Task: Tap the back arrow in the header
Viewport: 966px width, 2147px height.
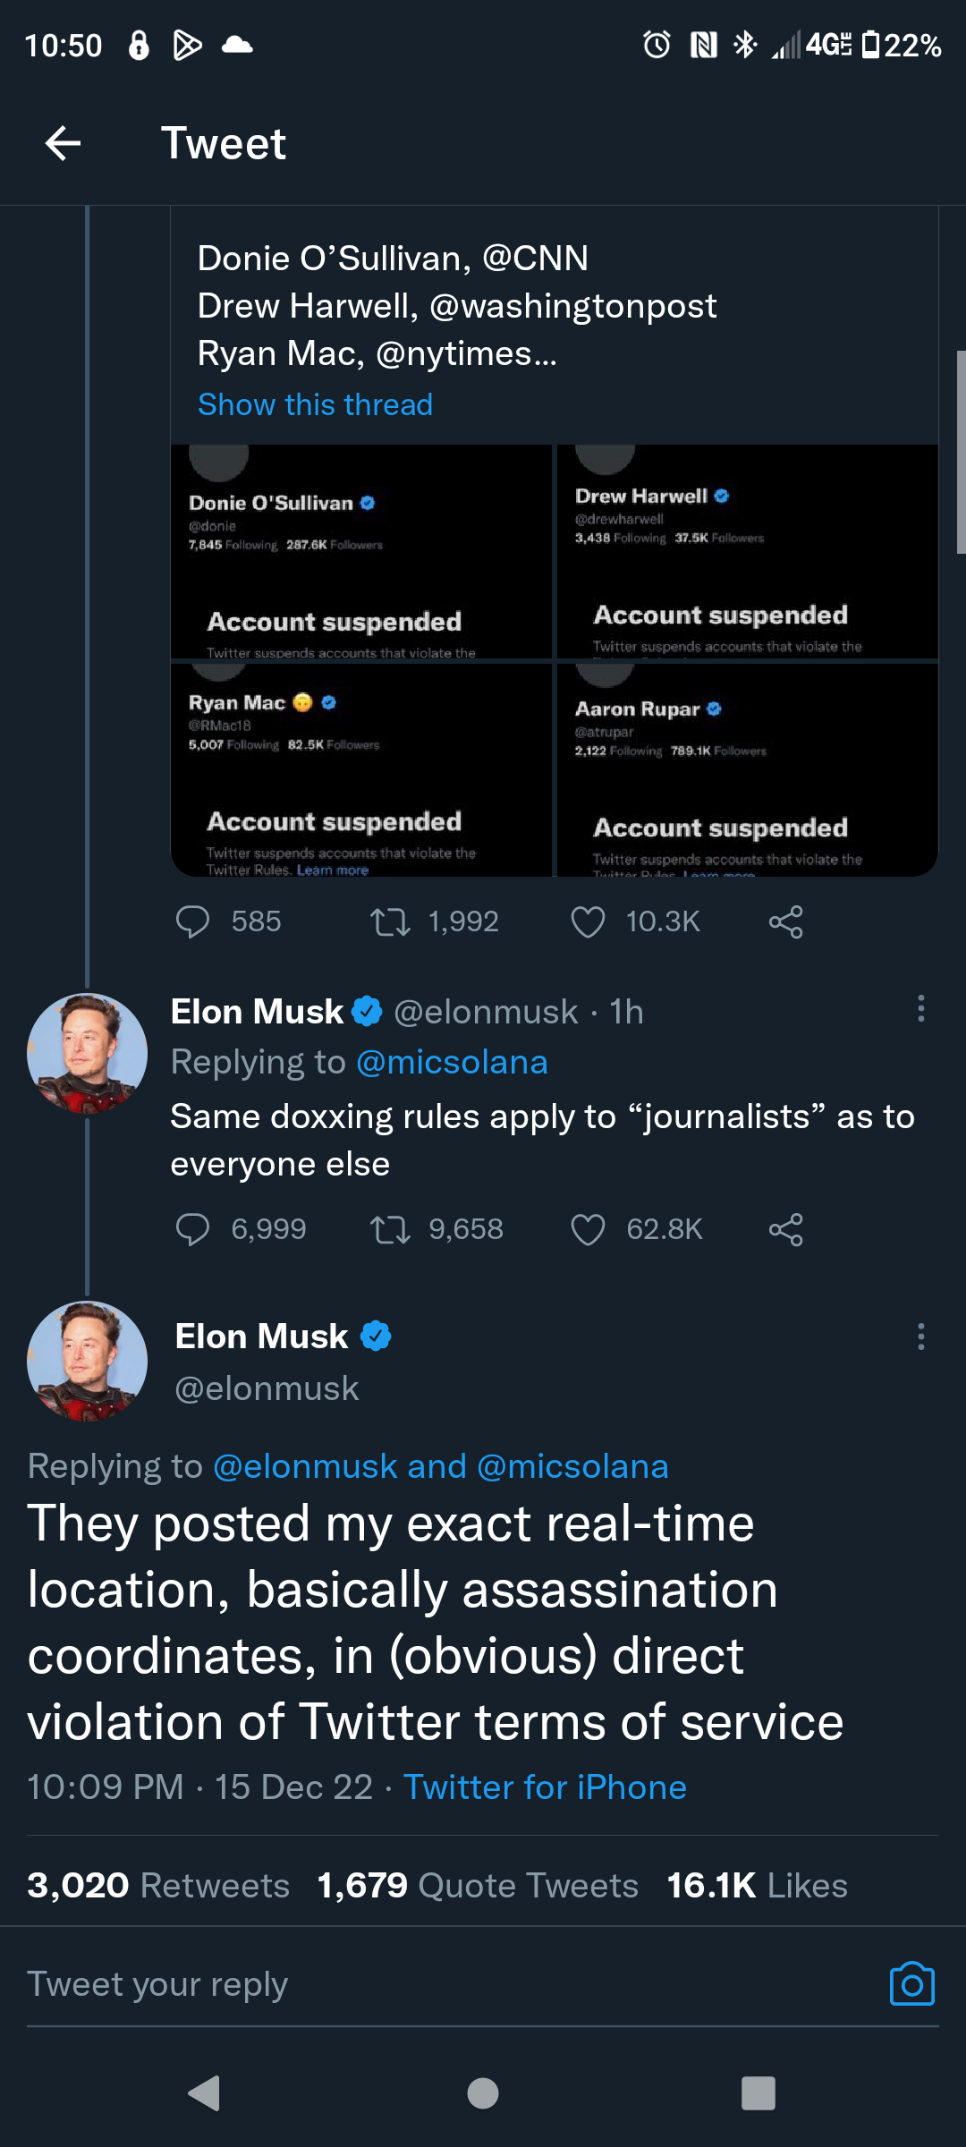Action: pyautogui.click(x=63, y=143)
